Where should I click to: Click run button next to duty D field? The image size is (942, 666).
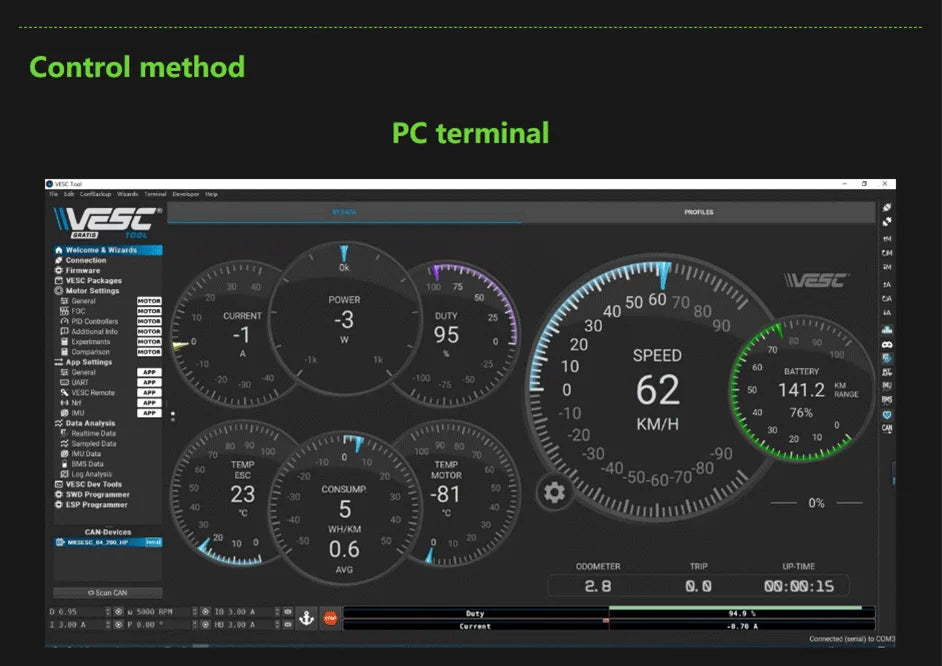(x=118, y=611)
